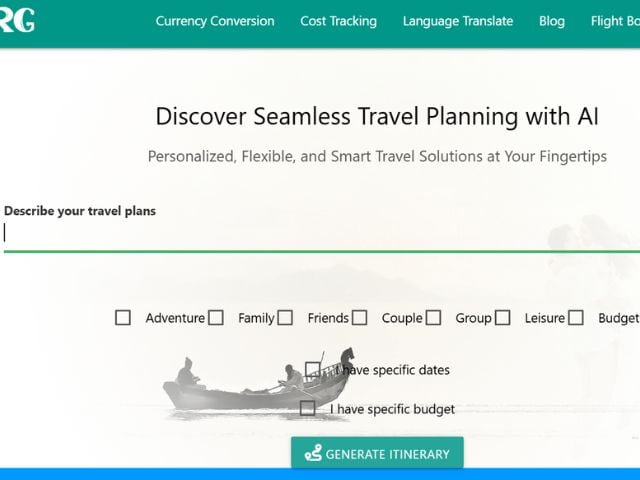Viewport: 640px width, 480px height.
Task: Click the RG logo icon
Action: coord(17,20)
